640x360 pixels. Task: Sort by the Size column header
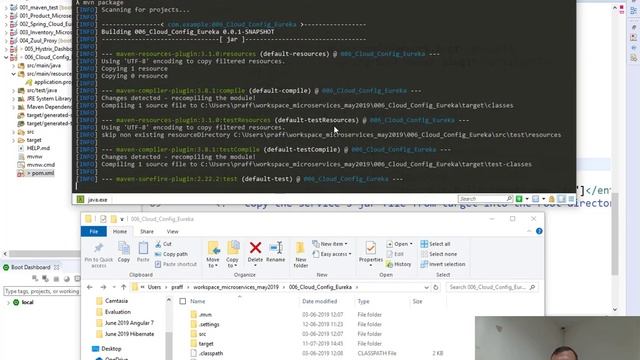[x=417, y=301]
